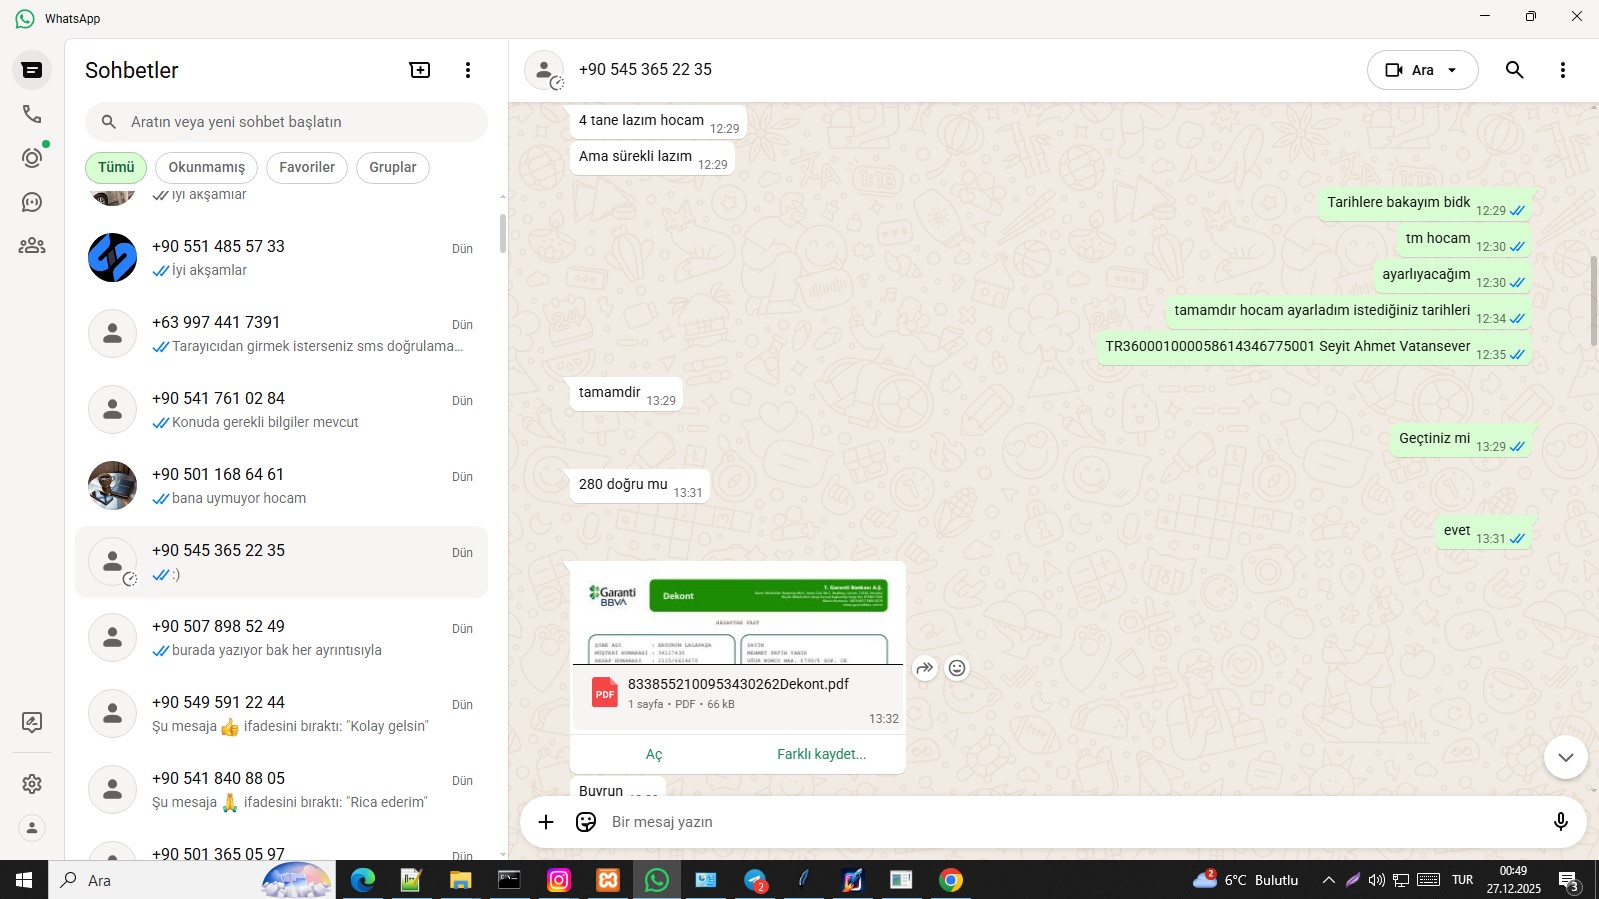The height and width of the screenshot is (899, 1599).
Task: Open the Communities icon in the sidebar
Action: [x=32, y=246]
